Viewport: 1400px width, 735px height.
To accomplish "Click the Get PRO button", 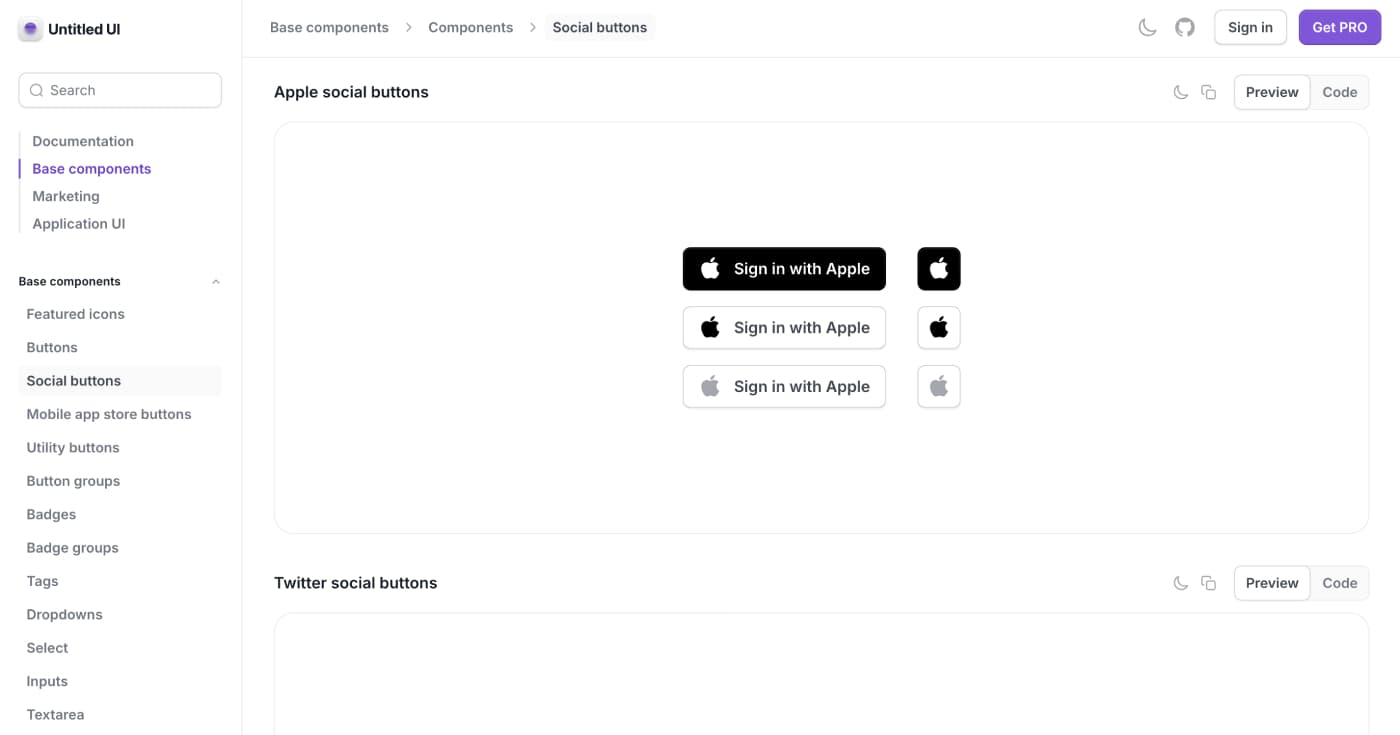I will pyautogui.click(x=1339, y=27).
